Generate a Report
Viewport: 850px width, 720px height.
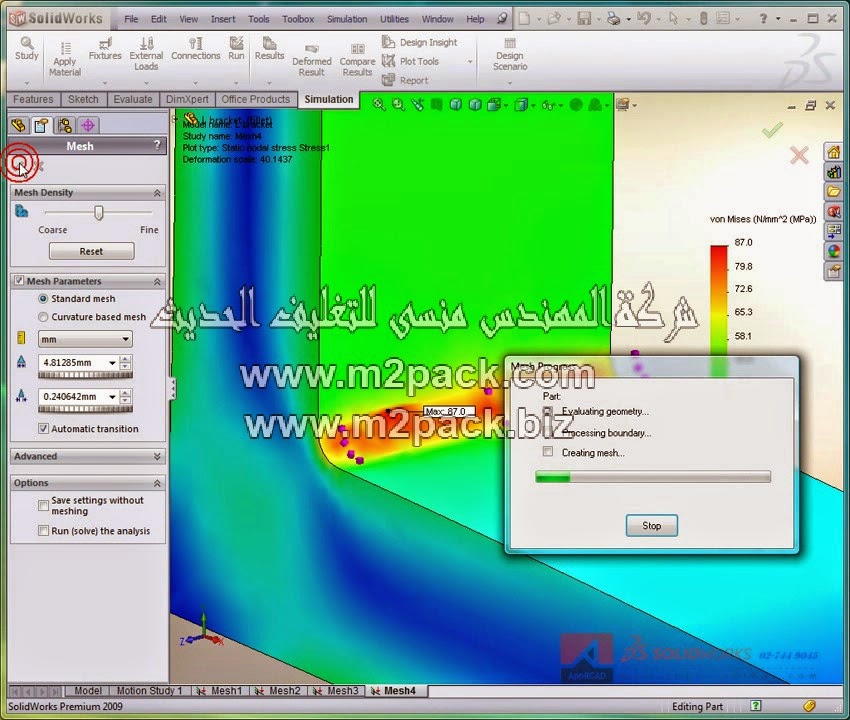(x=405, y=80)
